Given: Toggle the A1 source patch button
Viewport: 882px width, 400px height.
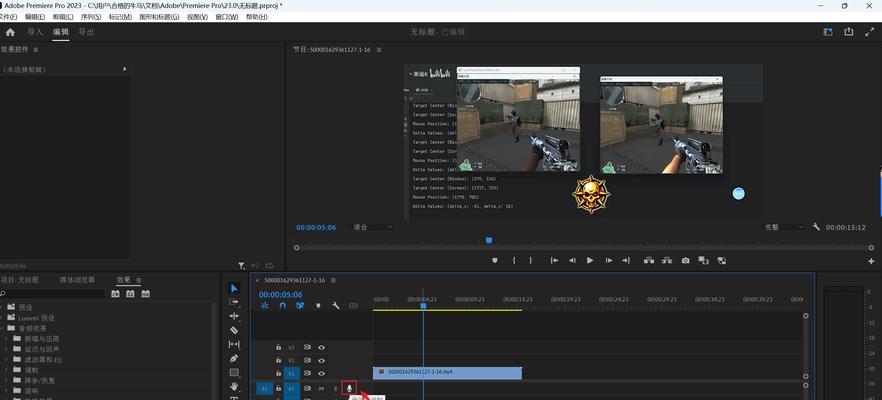Looking at the screenshot, I should (x=264, y=388).
